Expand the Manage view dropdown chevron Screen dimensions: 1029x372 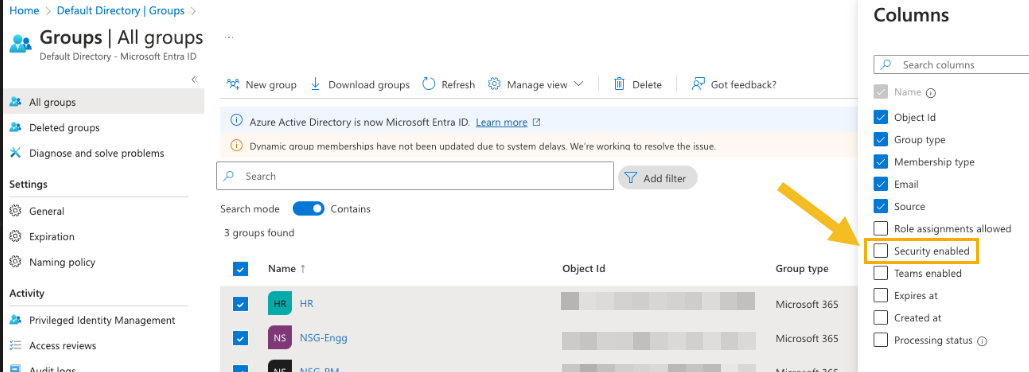tap(578, 84)
